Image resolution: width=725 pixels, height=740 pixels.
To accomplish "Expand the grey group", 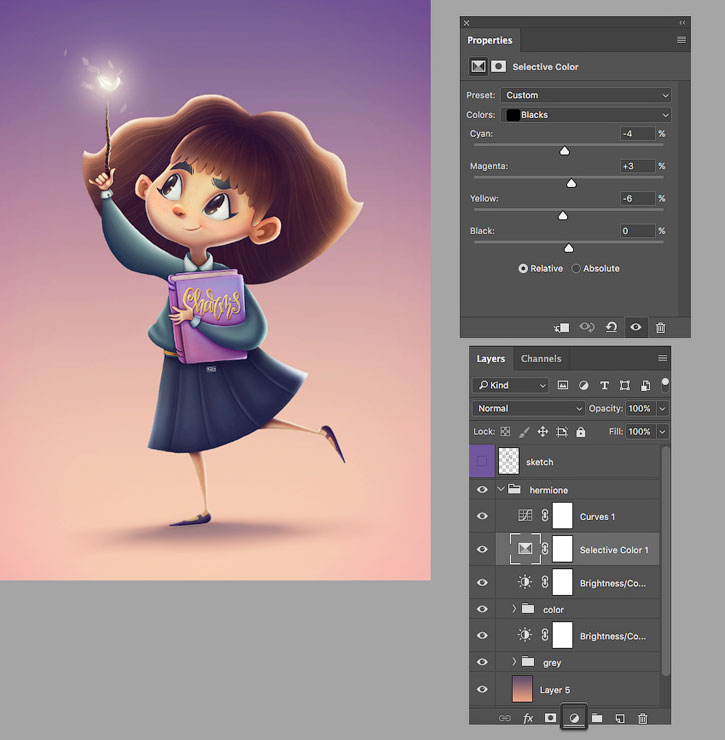I will (x=514, y=662).
